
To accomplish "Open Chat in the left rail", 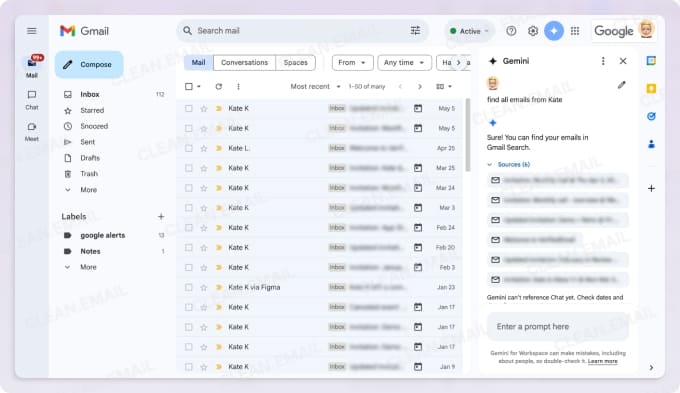I will click(32, 100).
